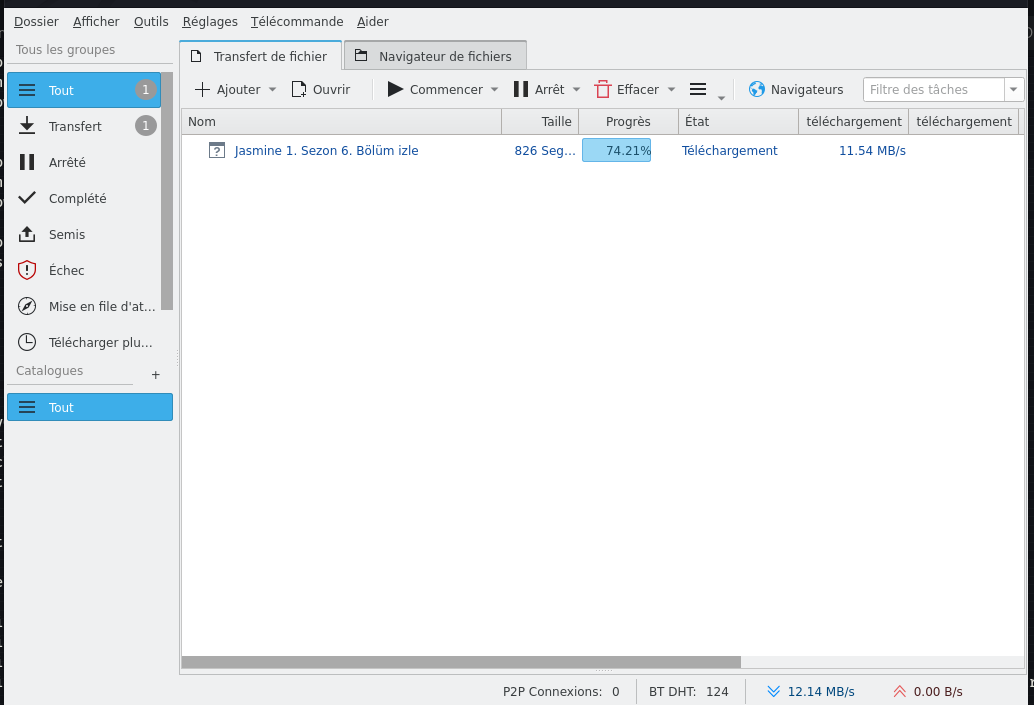The height and width of the screenshot is (705, 1034).
Task: Click the P2P Connexions status entry
Action: tap(561, 691)
